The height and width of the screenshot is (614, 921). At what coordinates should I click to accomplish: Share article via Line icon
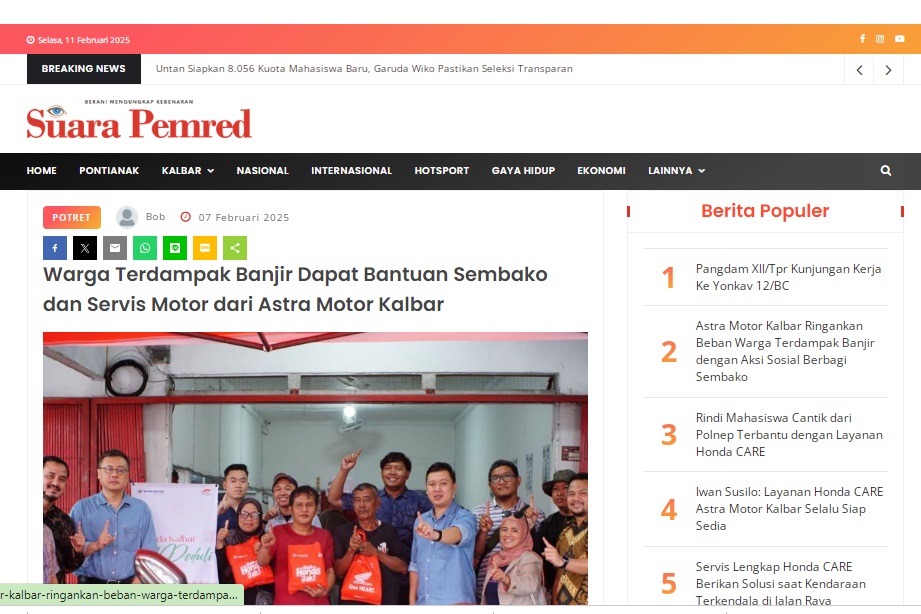174,248
